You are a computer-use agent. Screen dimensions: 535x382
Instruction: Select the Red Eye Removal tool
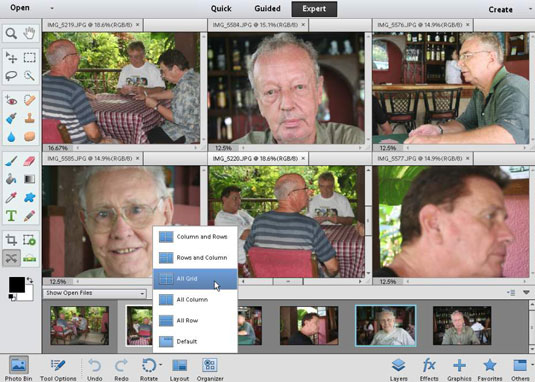[11, 100]
